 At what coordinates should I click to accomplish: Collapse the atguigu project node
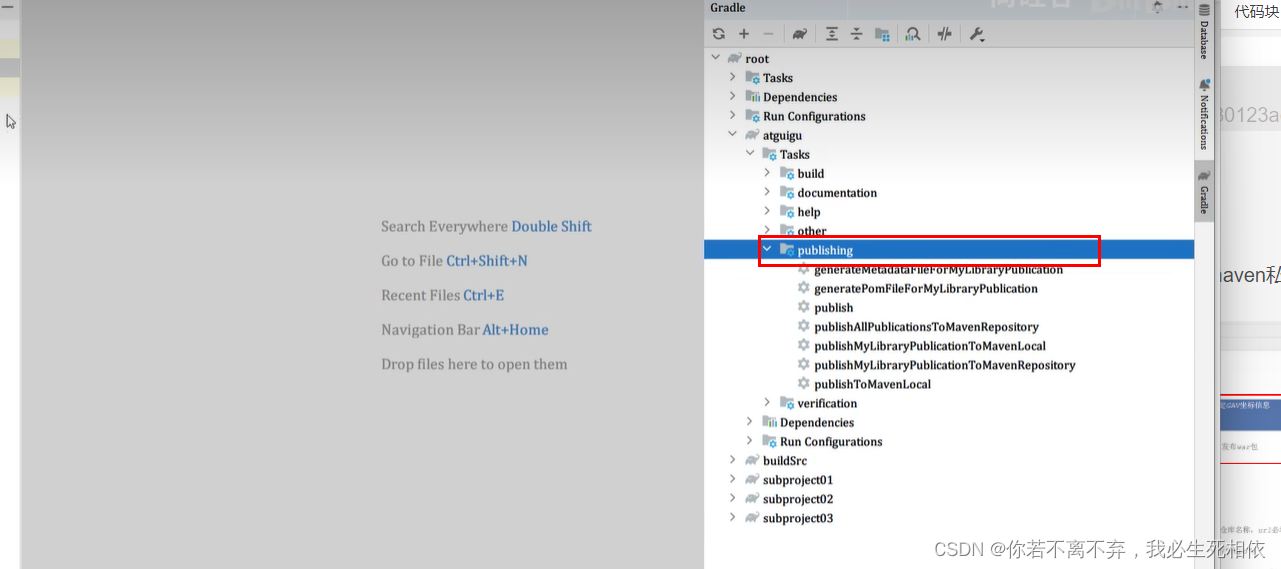point(732,134)
